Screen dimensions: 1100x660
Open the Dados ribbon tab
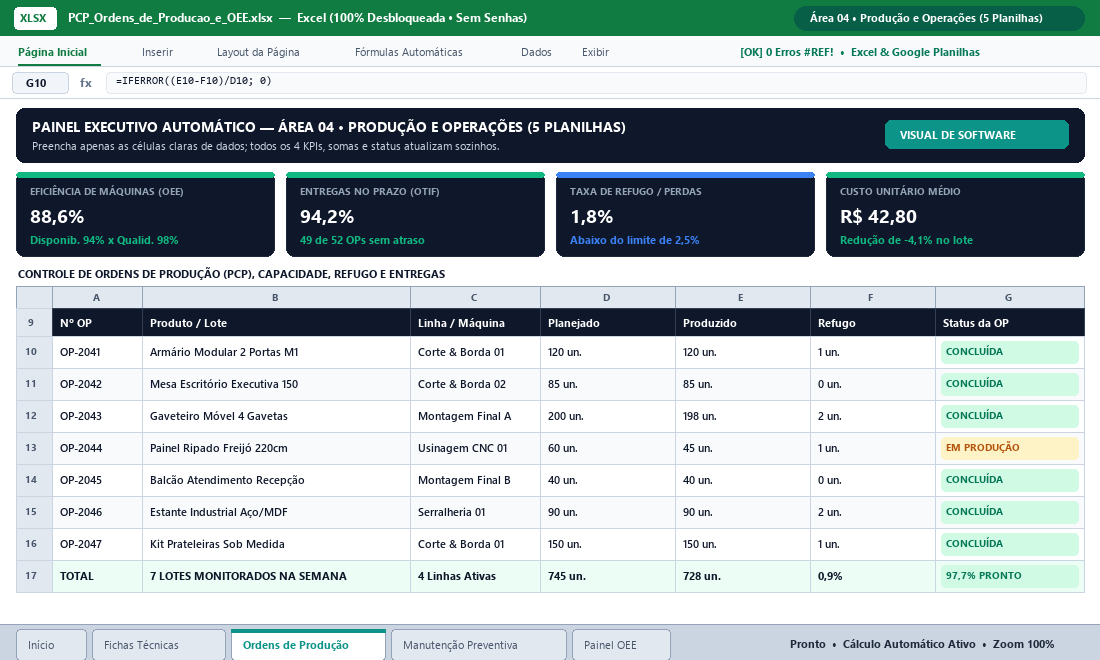pos(536,52)
